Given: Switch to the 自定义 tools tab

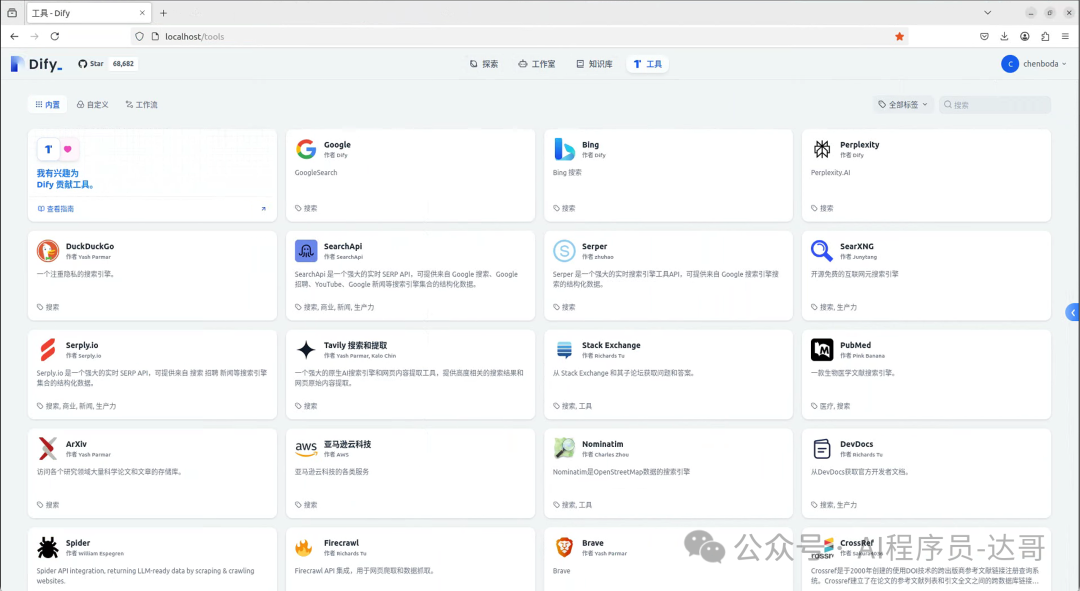Looking at the screenshot, I should pos(92,105).
